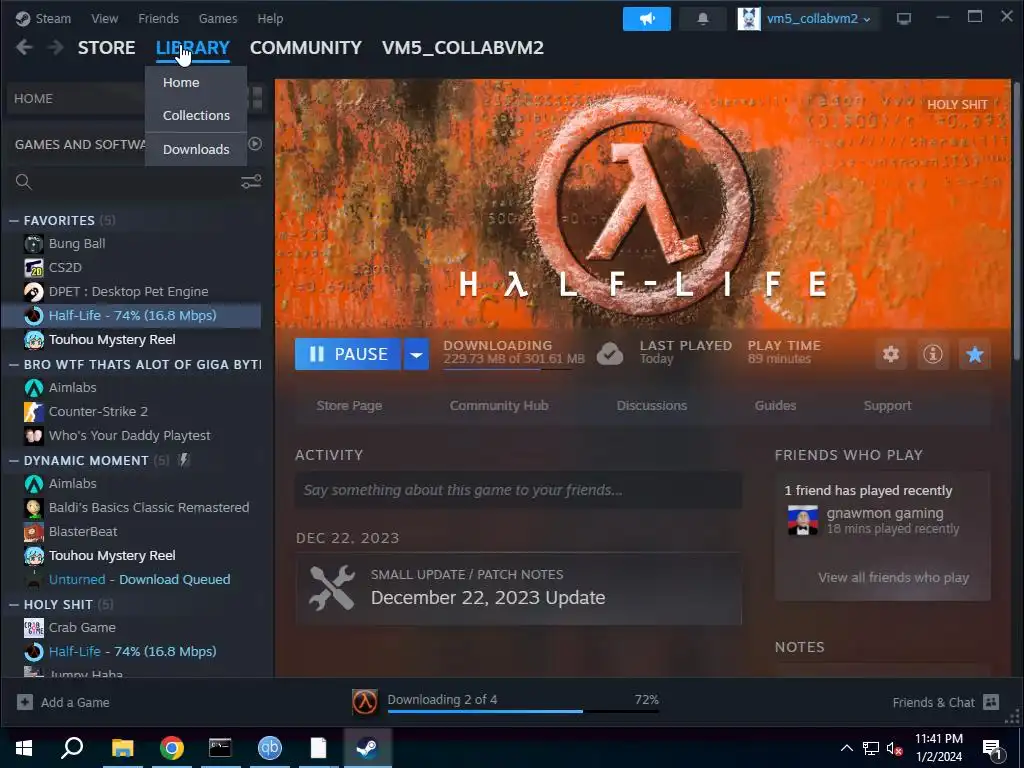1024x768 pixels.
Task: Click the BlasterBeat game icon
Action: click(34, 532)
